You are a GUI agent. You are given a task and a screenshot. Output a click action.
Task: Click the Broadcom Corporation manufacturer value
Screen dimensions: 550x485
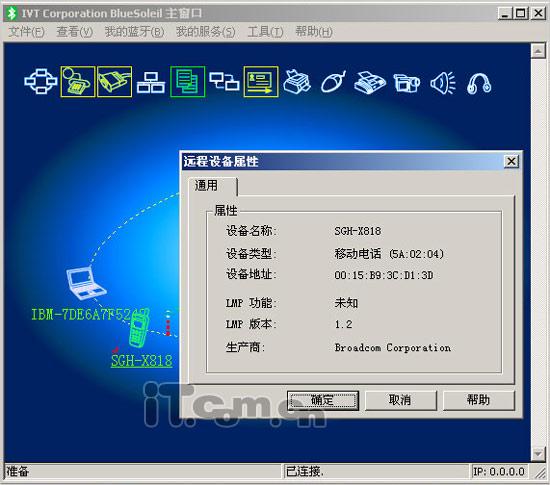(x=393, y=348)
